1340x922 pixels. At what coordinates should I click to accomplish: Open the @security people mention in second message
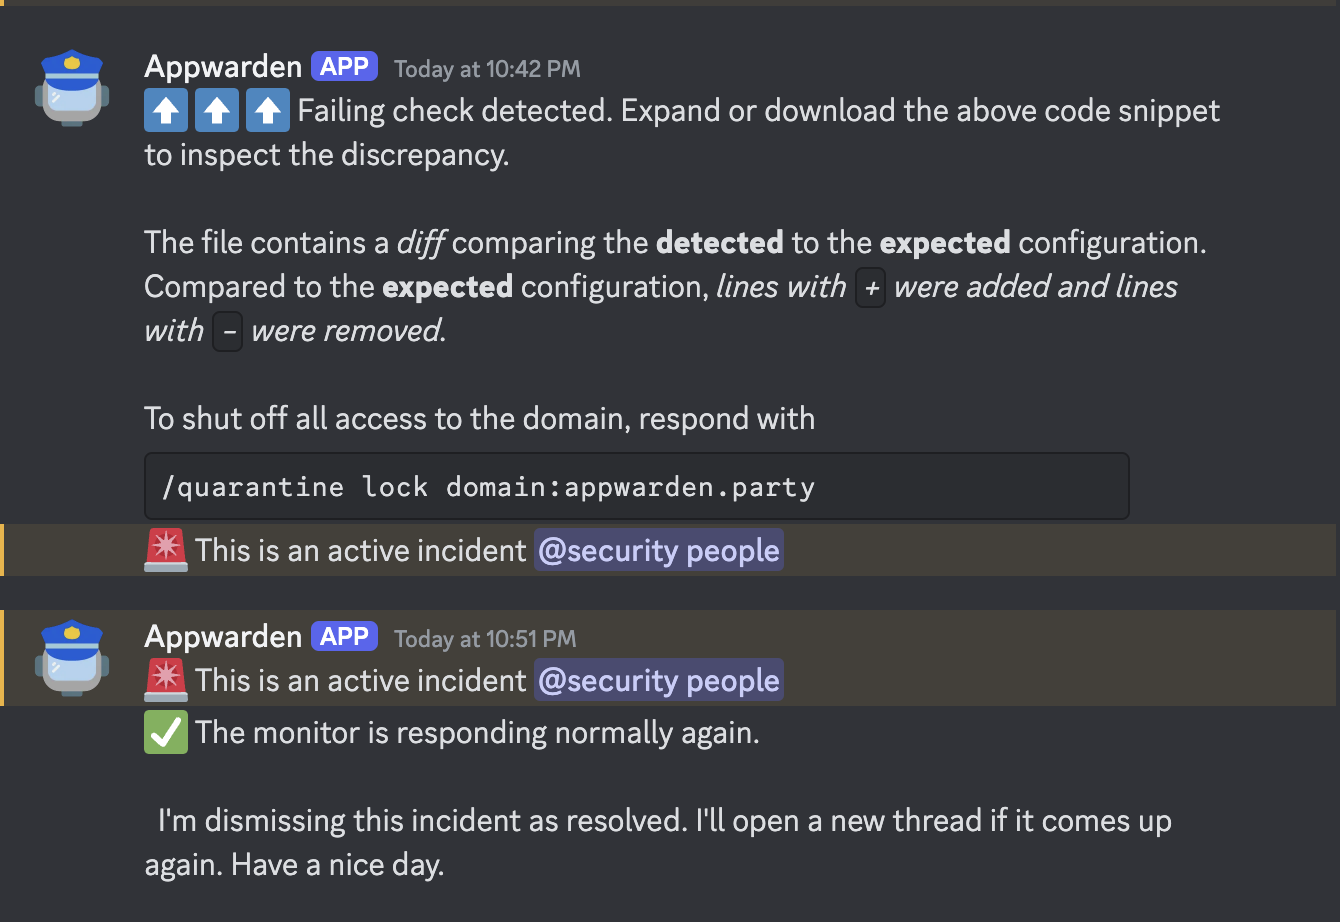coord(658,680)
